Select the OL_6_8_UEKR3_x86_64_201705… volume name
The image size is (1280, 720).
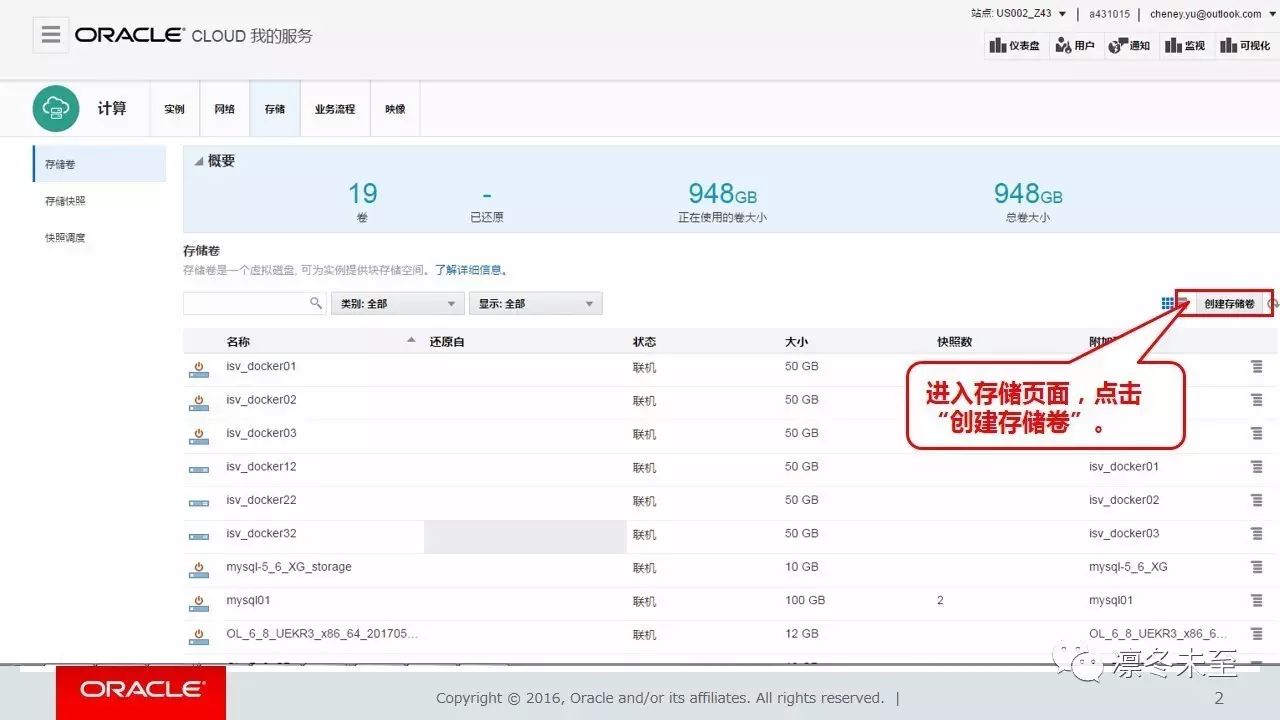(322, 634)
